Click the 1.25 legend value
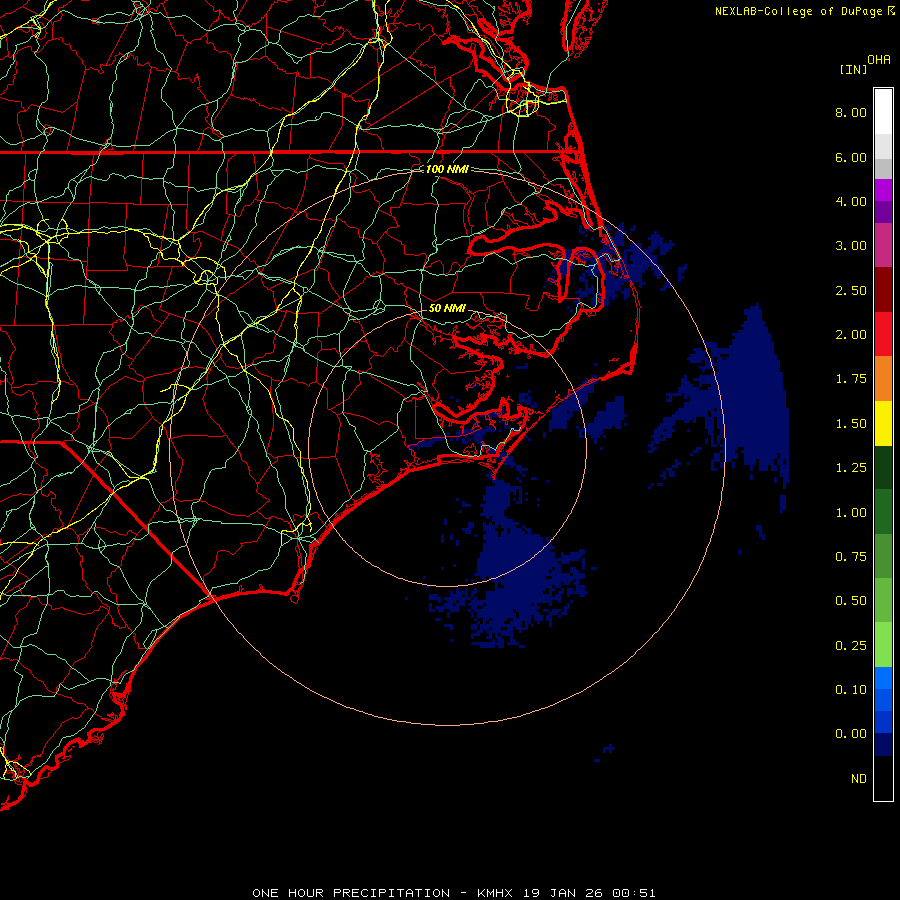Image resolution: width=900 pixels, height=900 pixels. click(x=851, y=468)
